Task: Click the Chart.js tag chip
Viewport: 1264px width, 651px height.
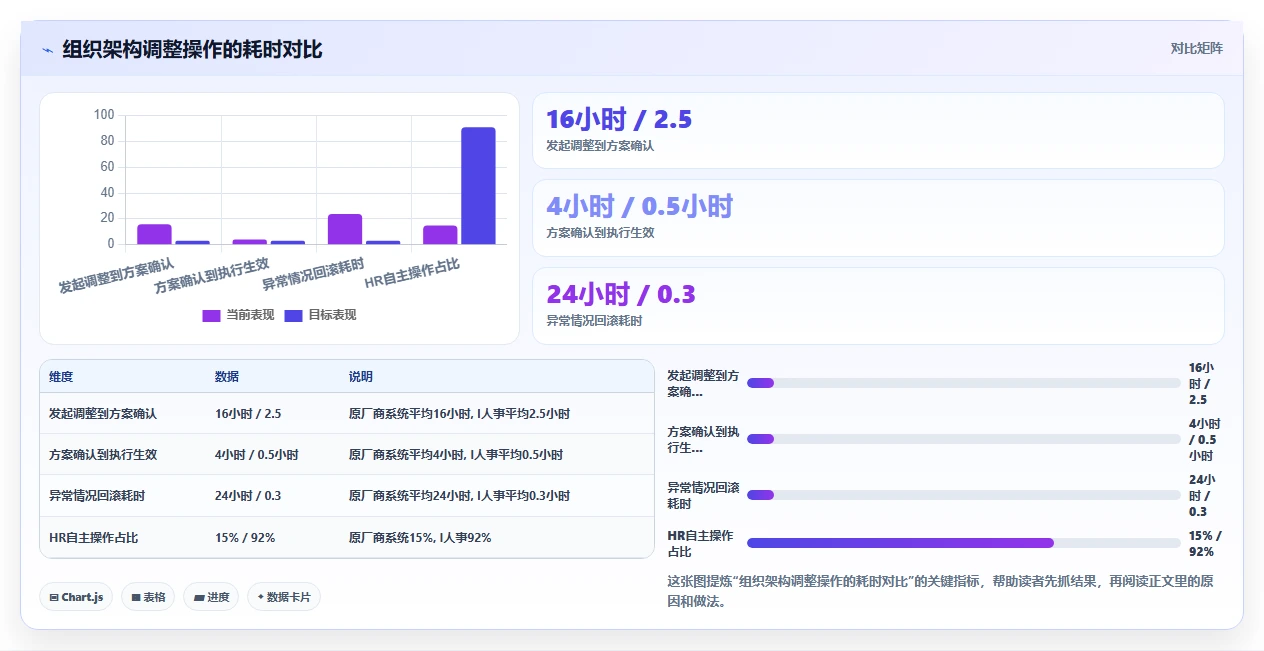Action: (x=78, y=597)
